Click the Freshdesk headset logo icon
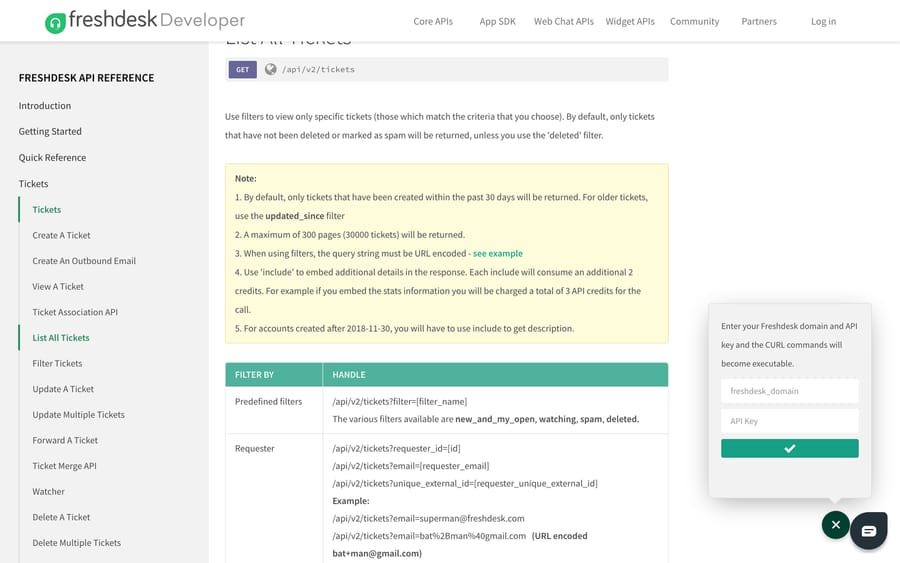The image size is (900, 563). tap(55, 23)
